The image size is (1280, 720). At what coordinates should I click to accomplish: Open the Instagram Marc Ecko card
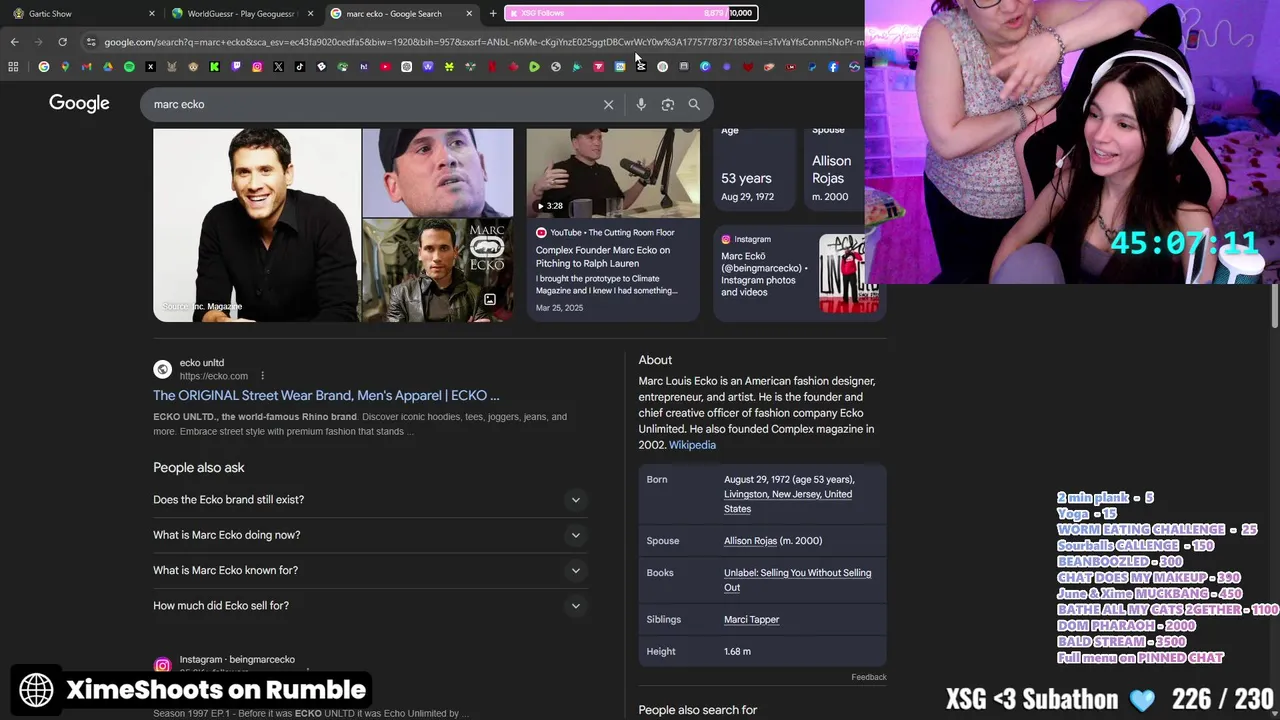(799, 273)
